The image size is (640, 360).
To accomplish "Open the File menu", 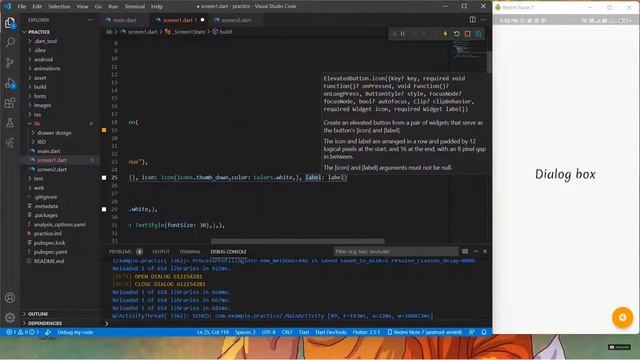I will coord(22,7).
